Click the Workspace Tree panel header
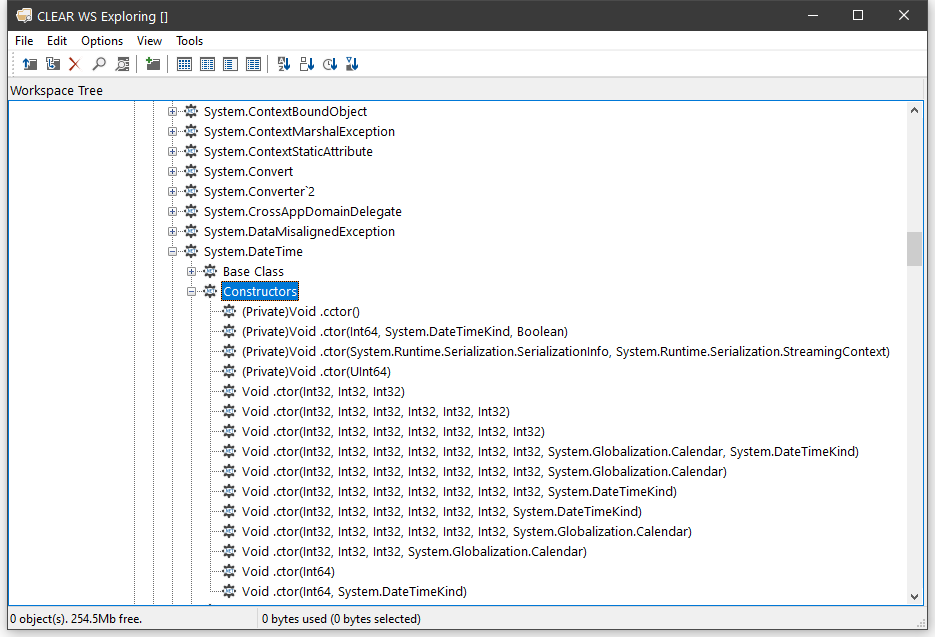Screen dimensions: 935x637 pos(57,91)
